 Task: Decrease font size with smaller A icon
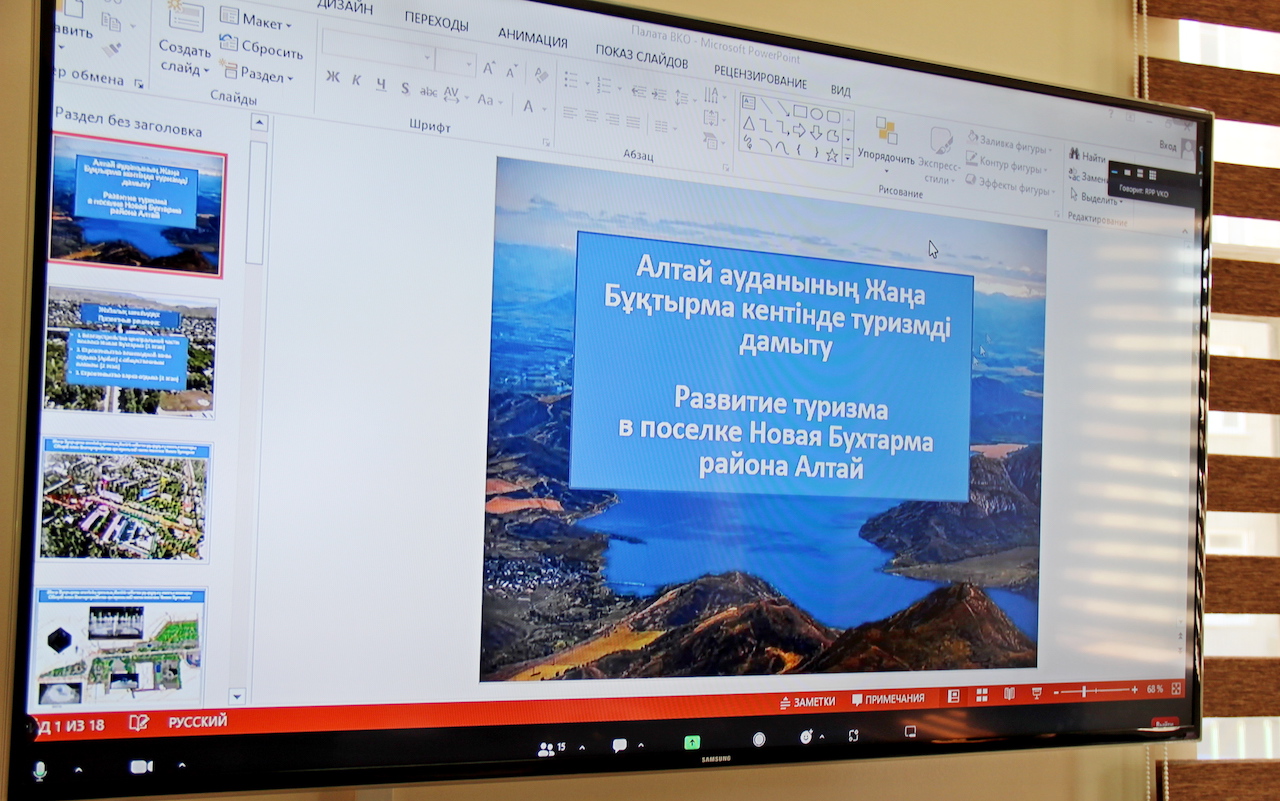click(x=512, y=72)
